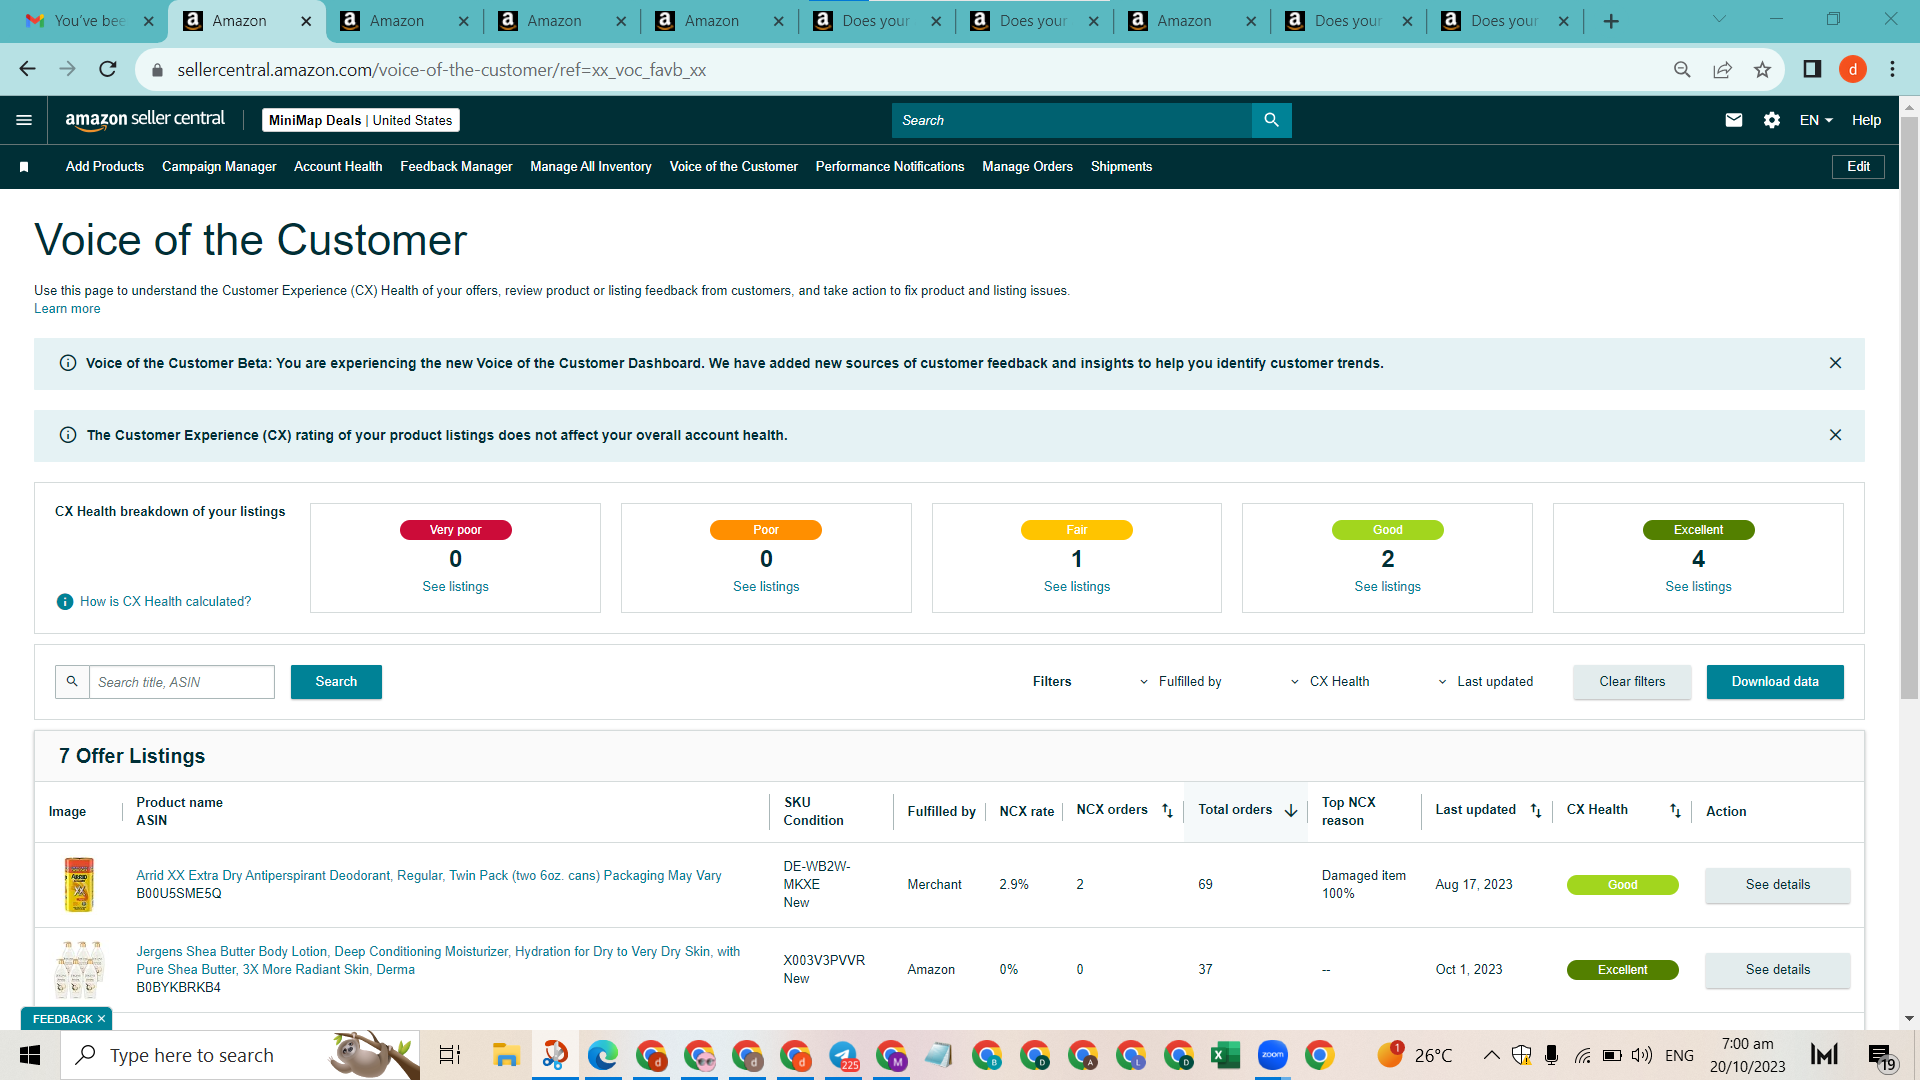Open the buyer messages envelope icon
The height and width of the screenshot is (1080, 1920).
coord(1734,120)
